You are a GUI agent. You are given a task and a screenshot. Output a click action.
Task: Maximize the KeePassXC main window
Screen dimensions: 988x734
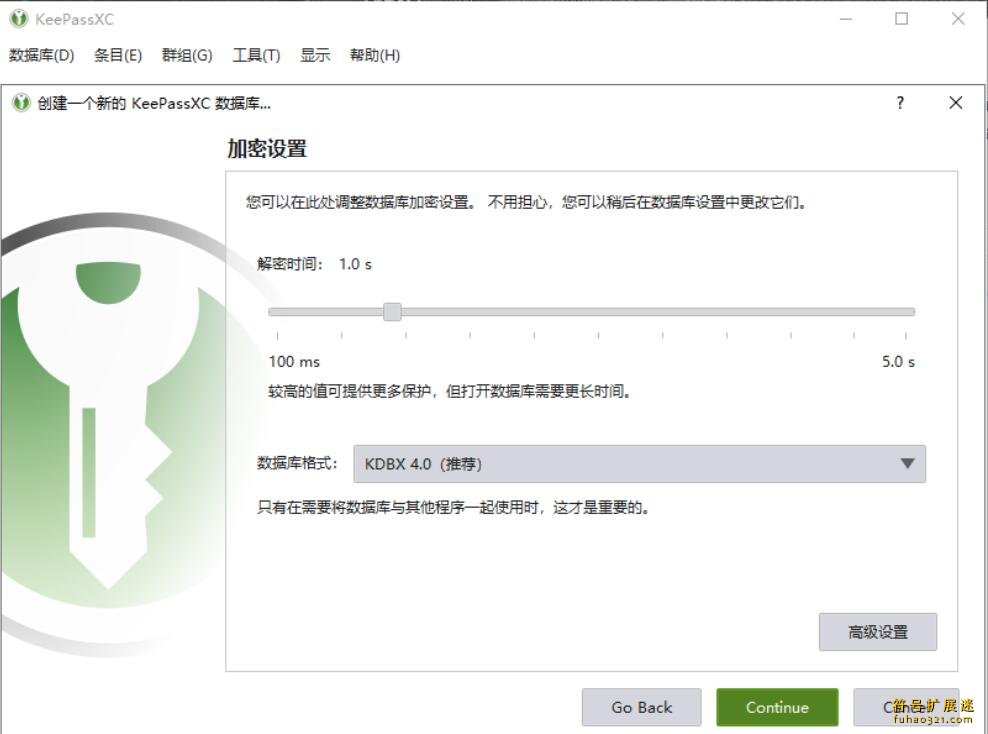click(x=902, y=19)
